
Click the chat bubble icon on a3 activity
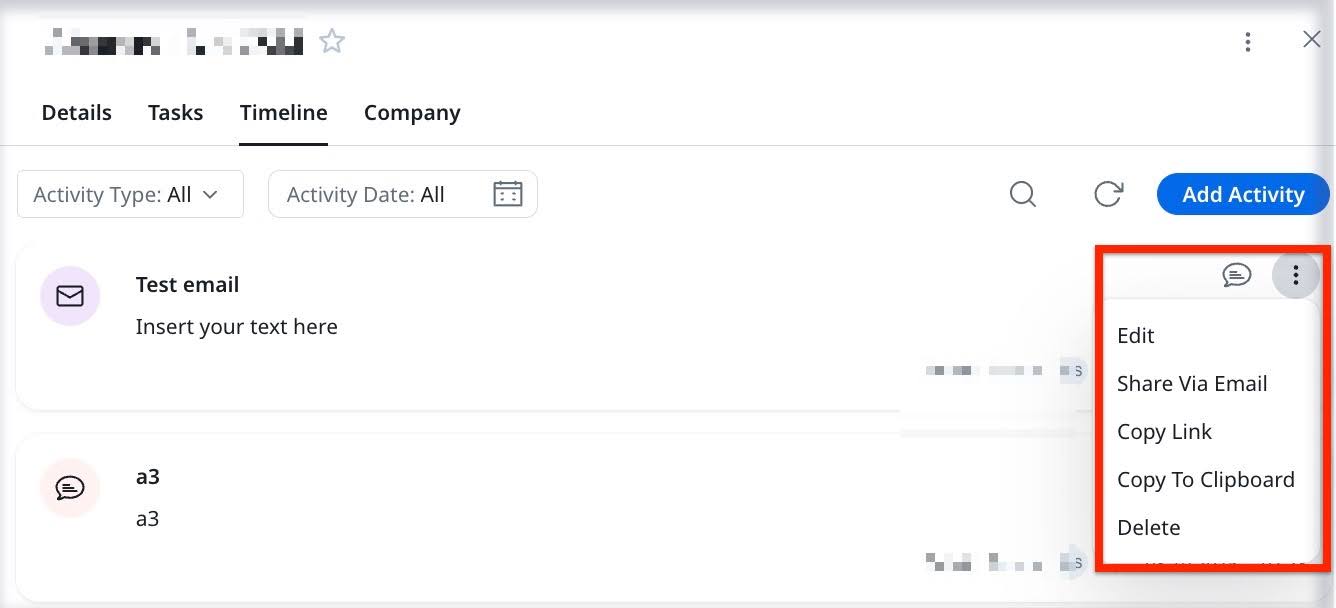coord(70,488)
